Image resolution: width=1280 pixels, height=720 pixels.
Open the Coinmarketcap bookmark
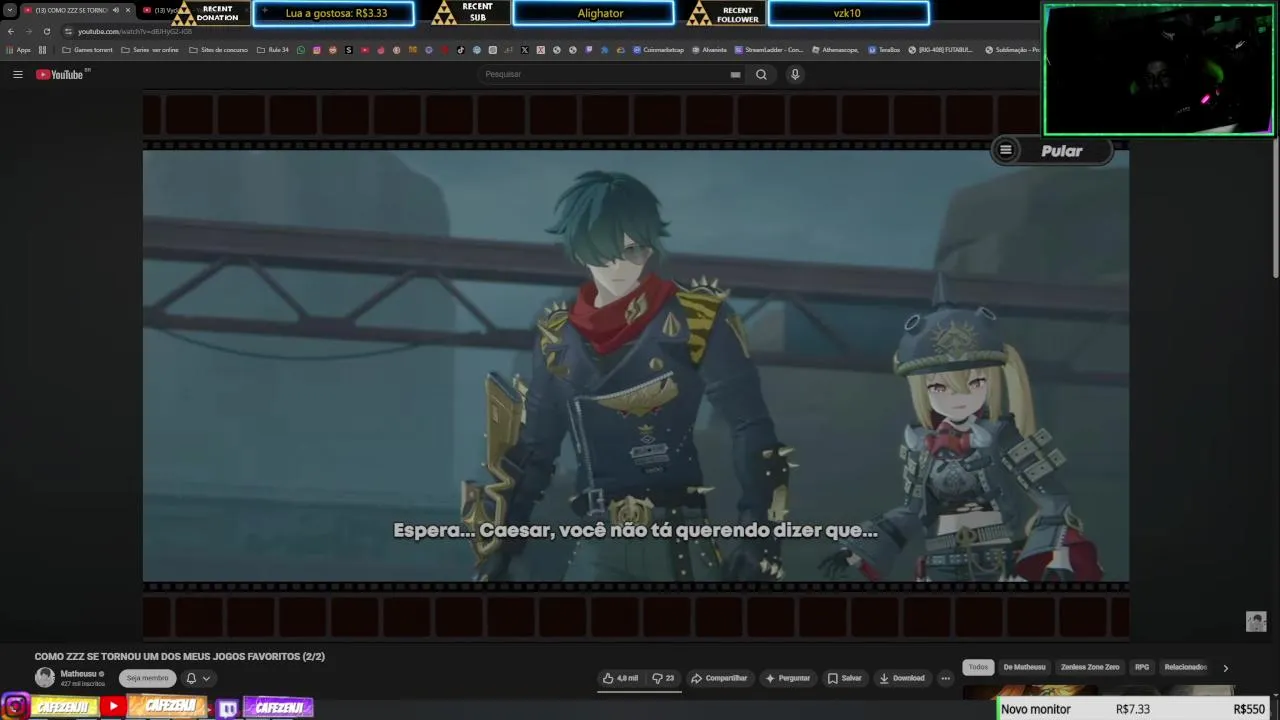(x=659, y=49)
